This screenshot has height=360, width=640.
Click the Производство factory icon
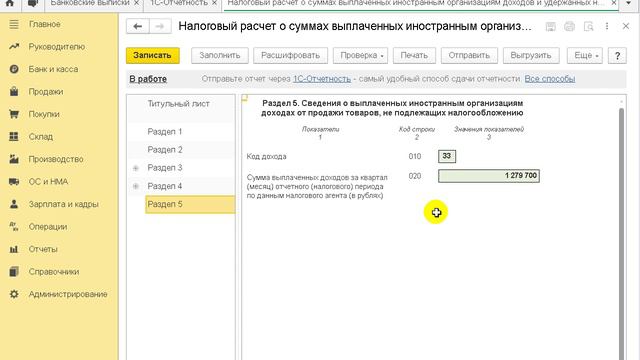[x=14, y=159]
